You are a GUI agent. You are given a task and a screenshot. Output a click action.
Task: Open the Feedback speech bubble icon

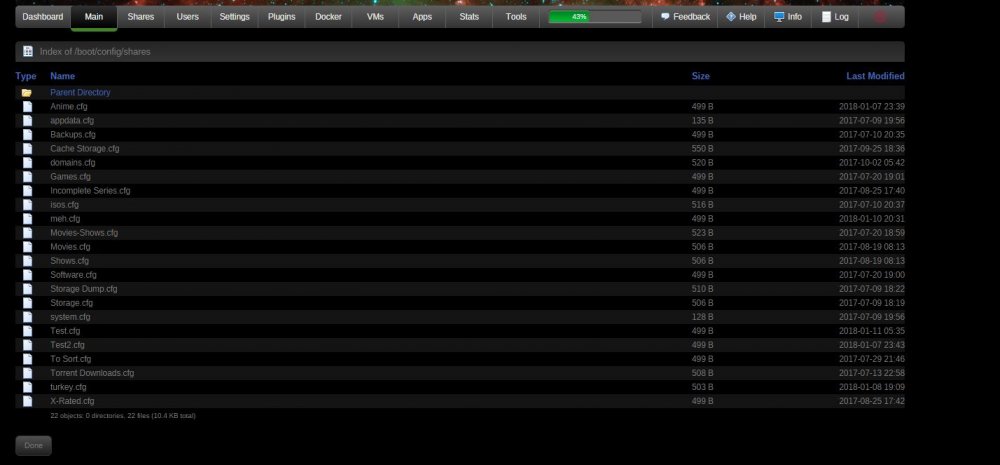coord(665,17)
